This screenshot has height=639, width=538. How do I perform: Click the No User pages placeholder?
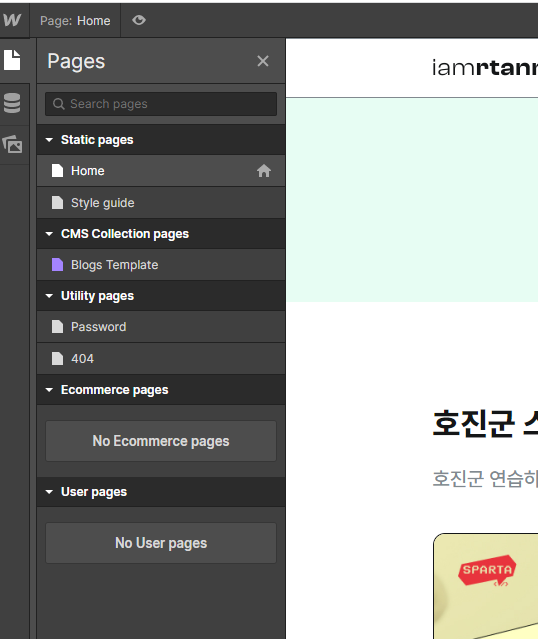coord(161,543)
